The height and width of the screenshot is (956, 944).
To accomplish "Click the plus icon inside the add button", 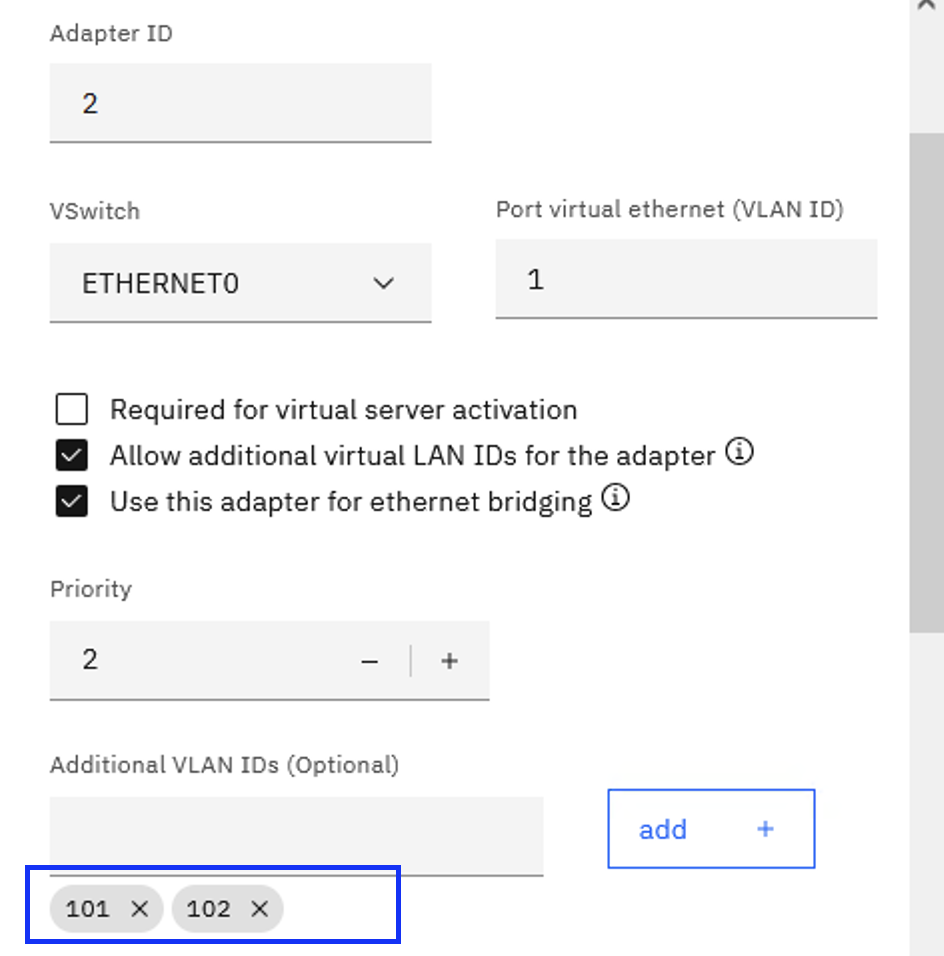I will coord(765,829).
